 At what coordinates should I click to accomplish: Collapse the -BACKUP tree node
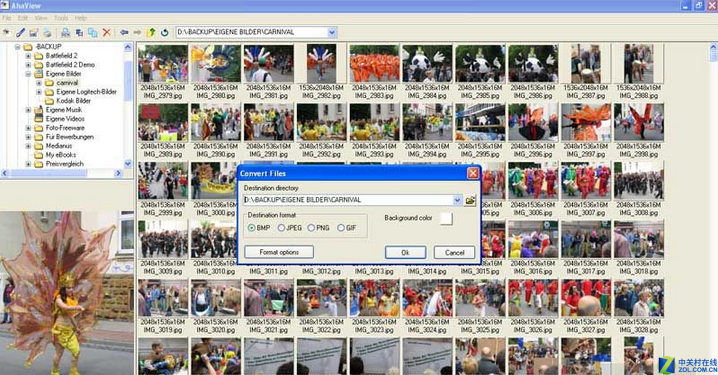coord(17,47)
